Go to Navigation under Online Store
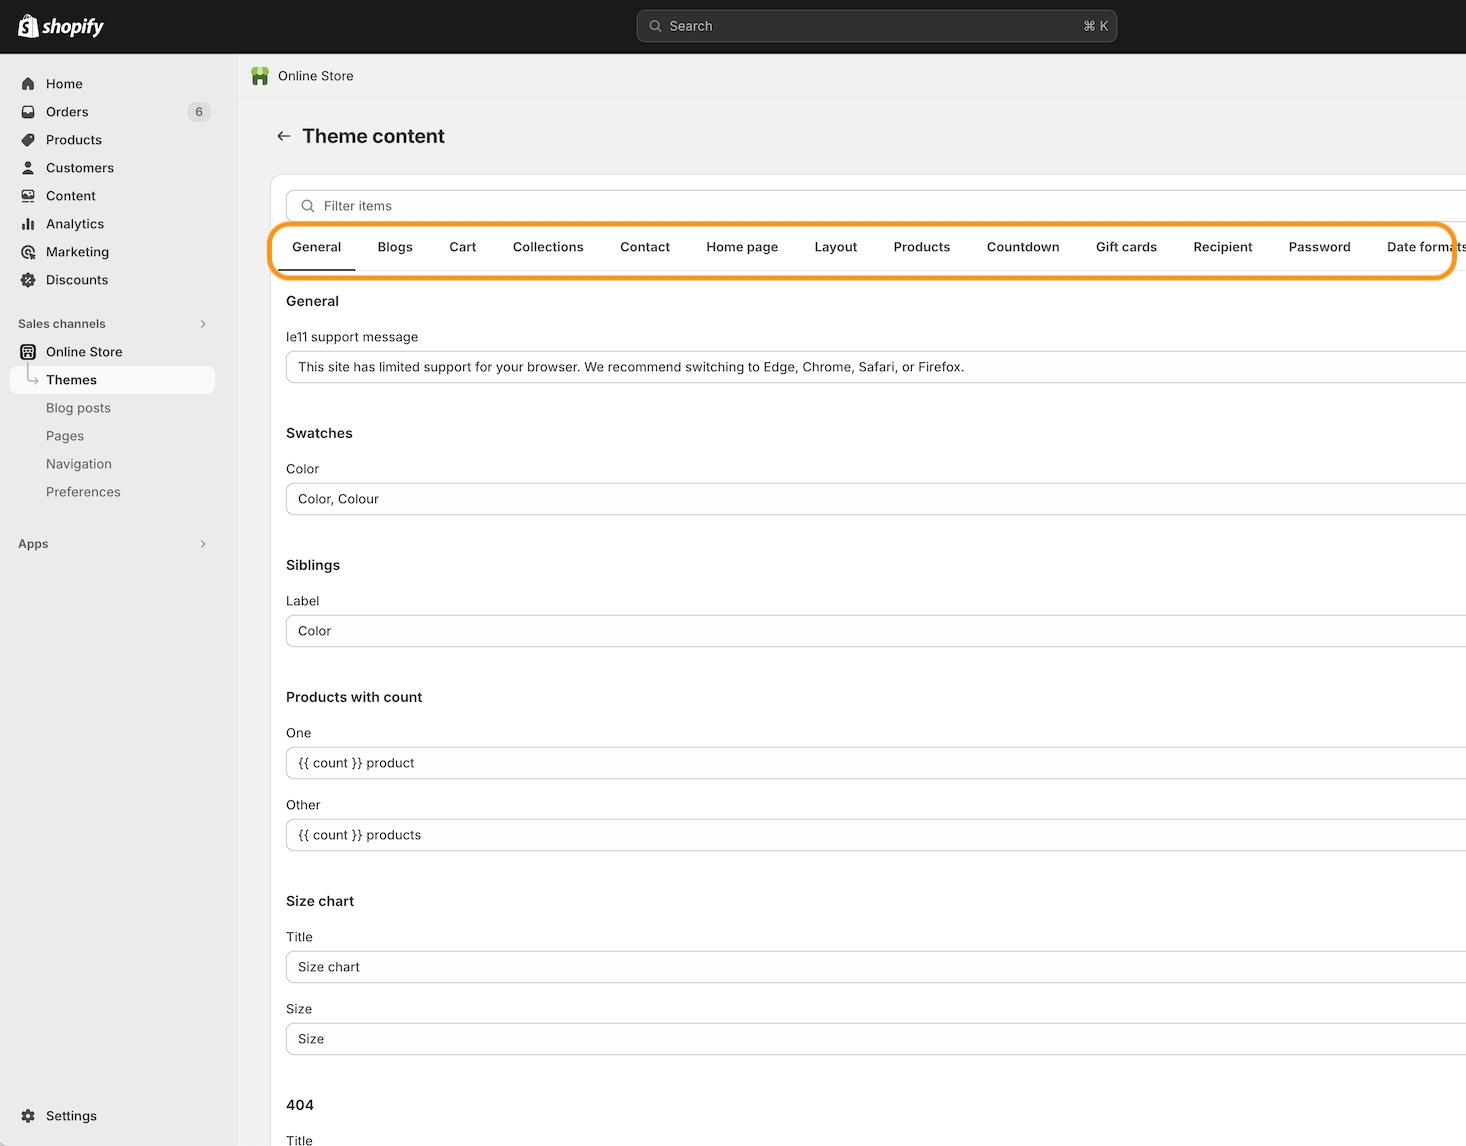The width and height of the screenshot is (1466, 1146). pyautogui.click(x=79, y=464)
